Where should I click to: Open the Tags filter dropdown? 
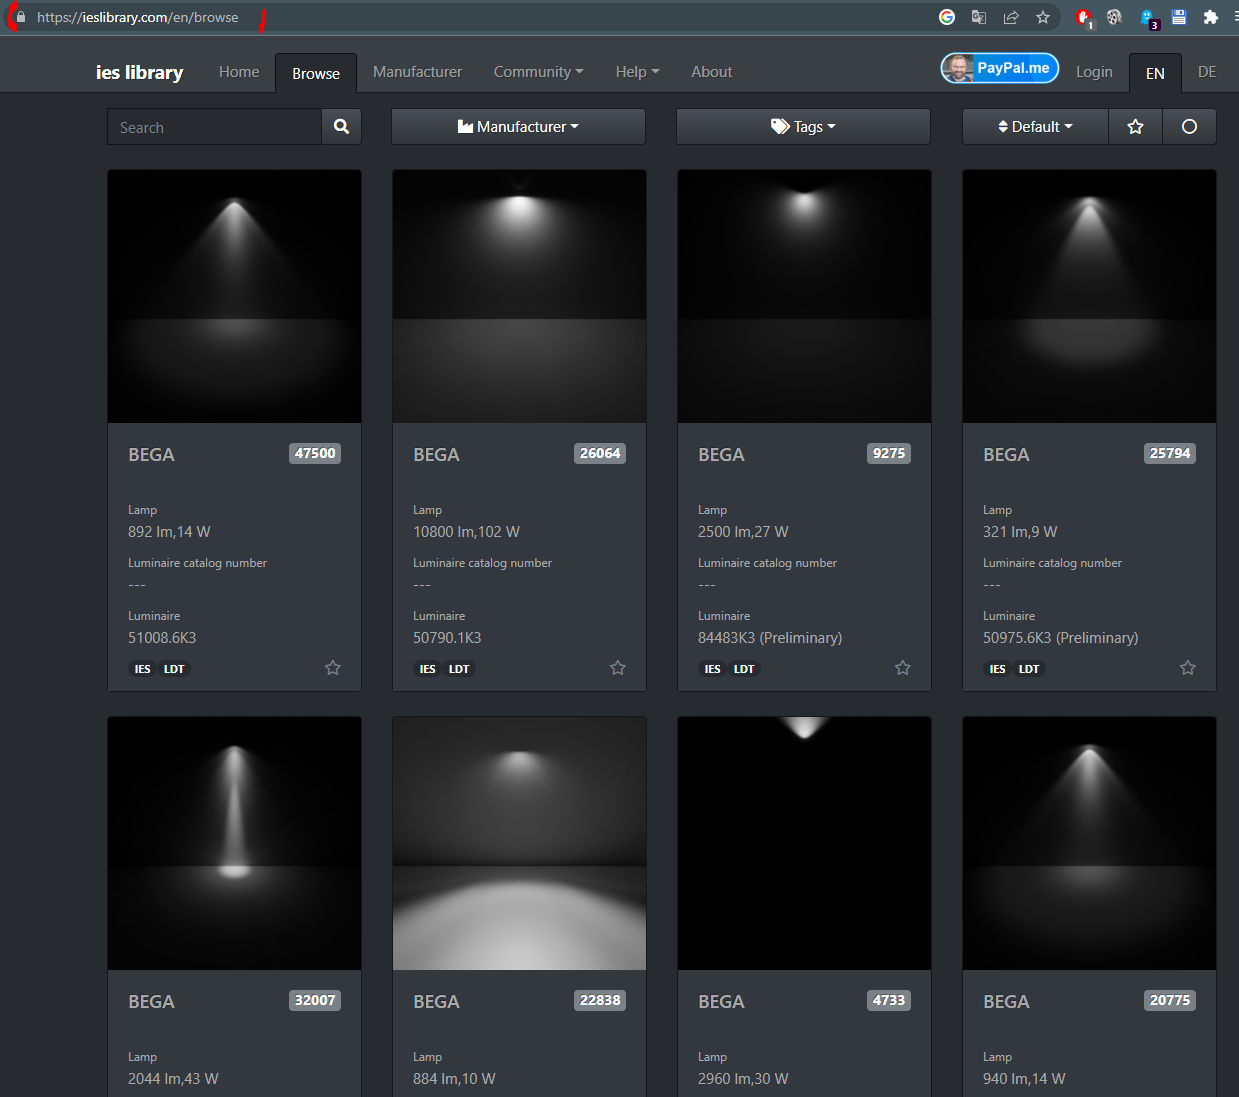click(x=803, y=127)
